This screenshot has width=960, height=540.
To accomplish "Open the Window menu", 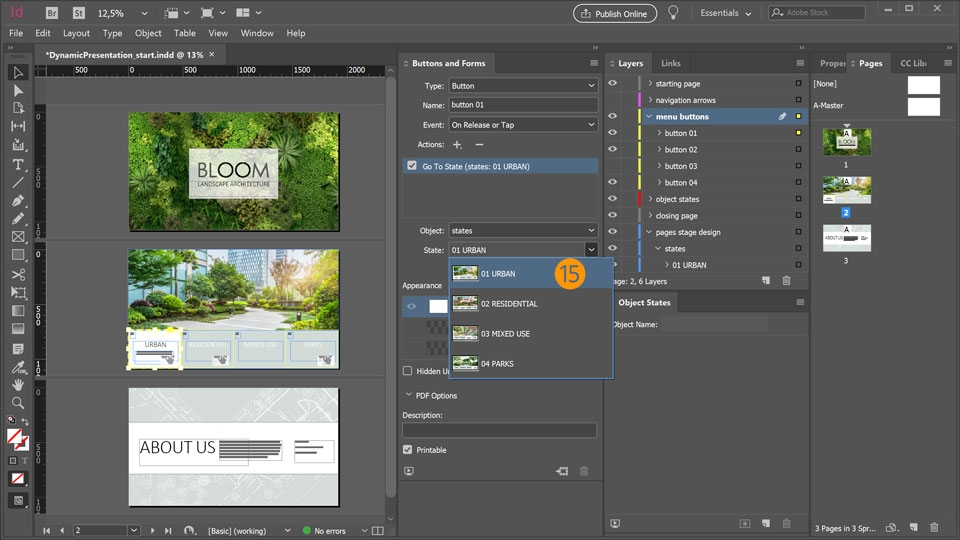I will tap(257, 33).
